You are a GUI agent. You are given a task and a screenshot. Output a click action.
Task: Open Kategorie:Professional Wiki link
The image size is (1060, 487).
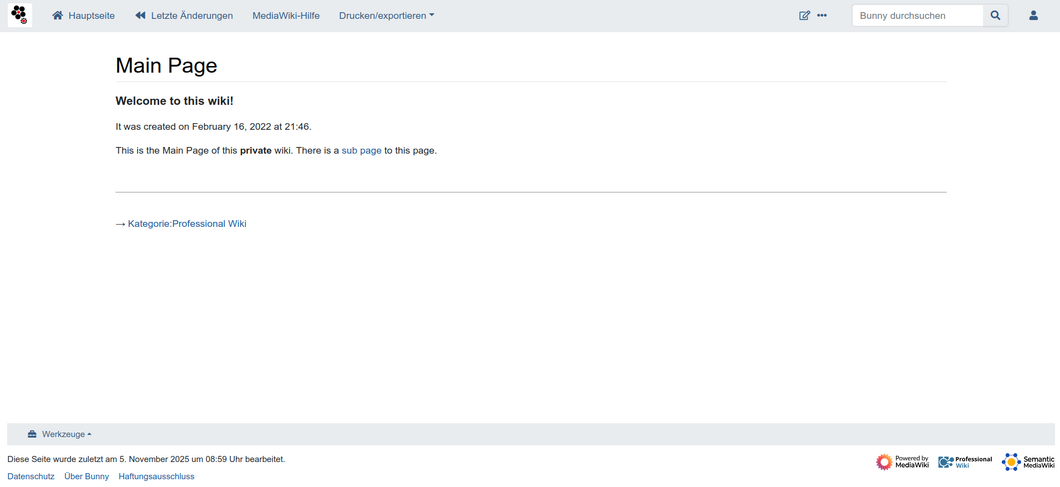[187, 224]
